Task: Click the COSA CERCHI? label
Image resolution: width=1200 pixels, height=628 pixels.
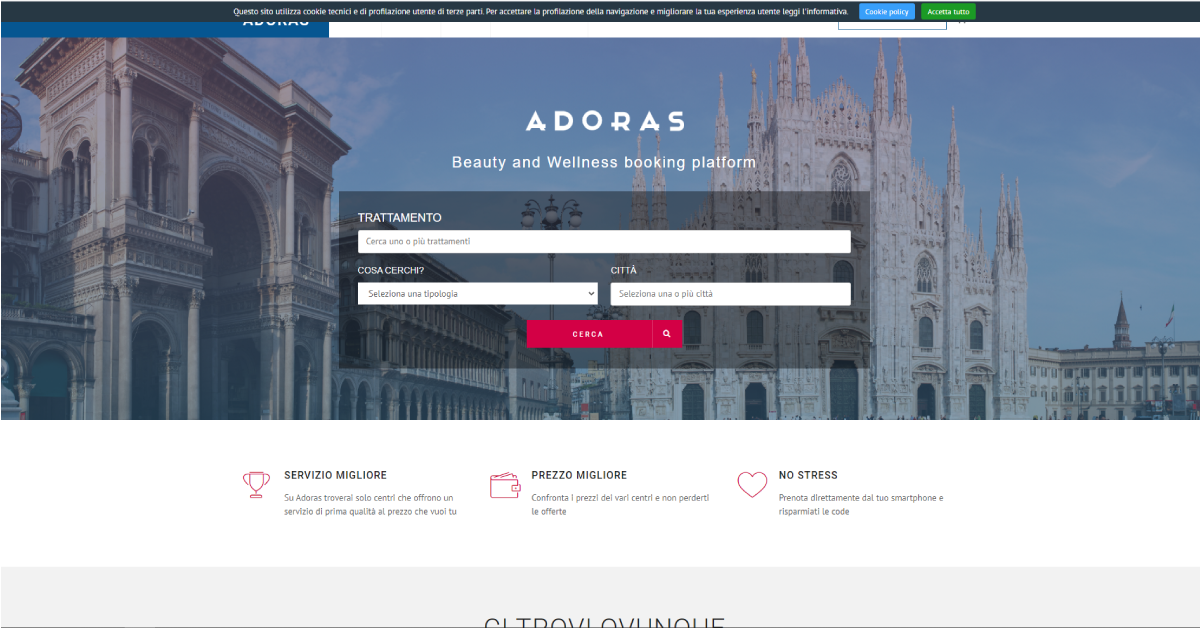Action: [x=391, y=270]
